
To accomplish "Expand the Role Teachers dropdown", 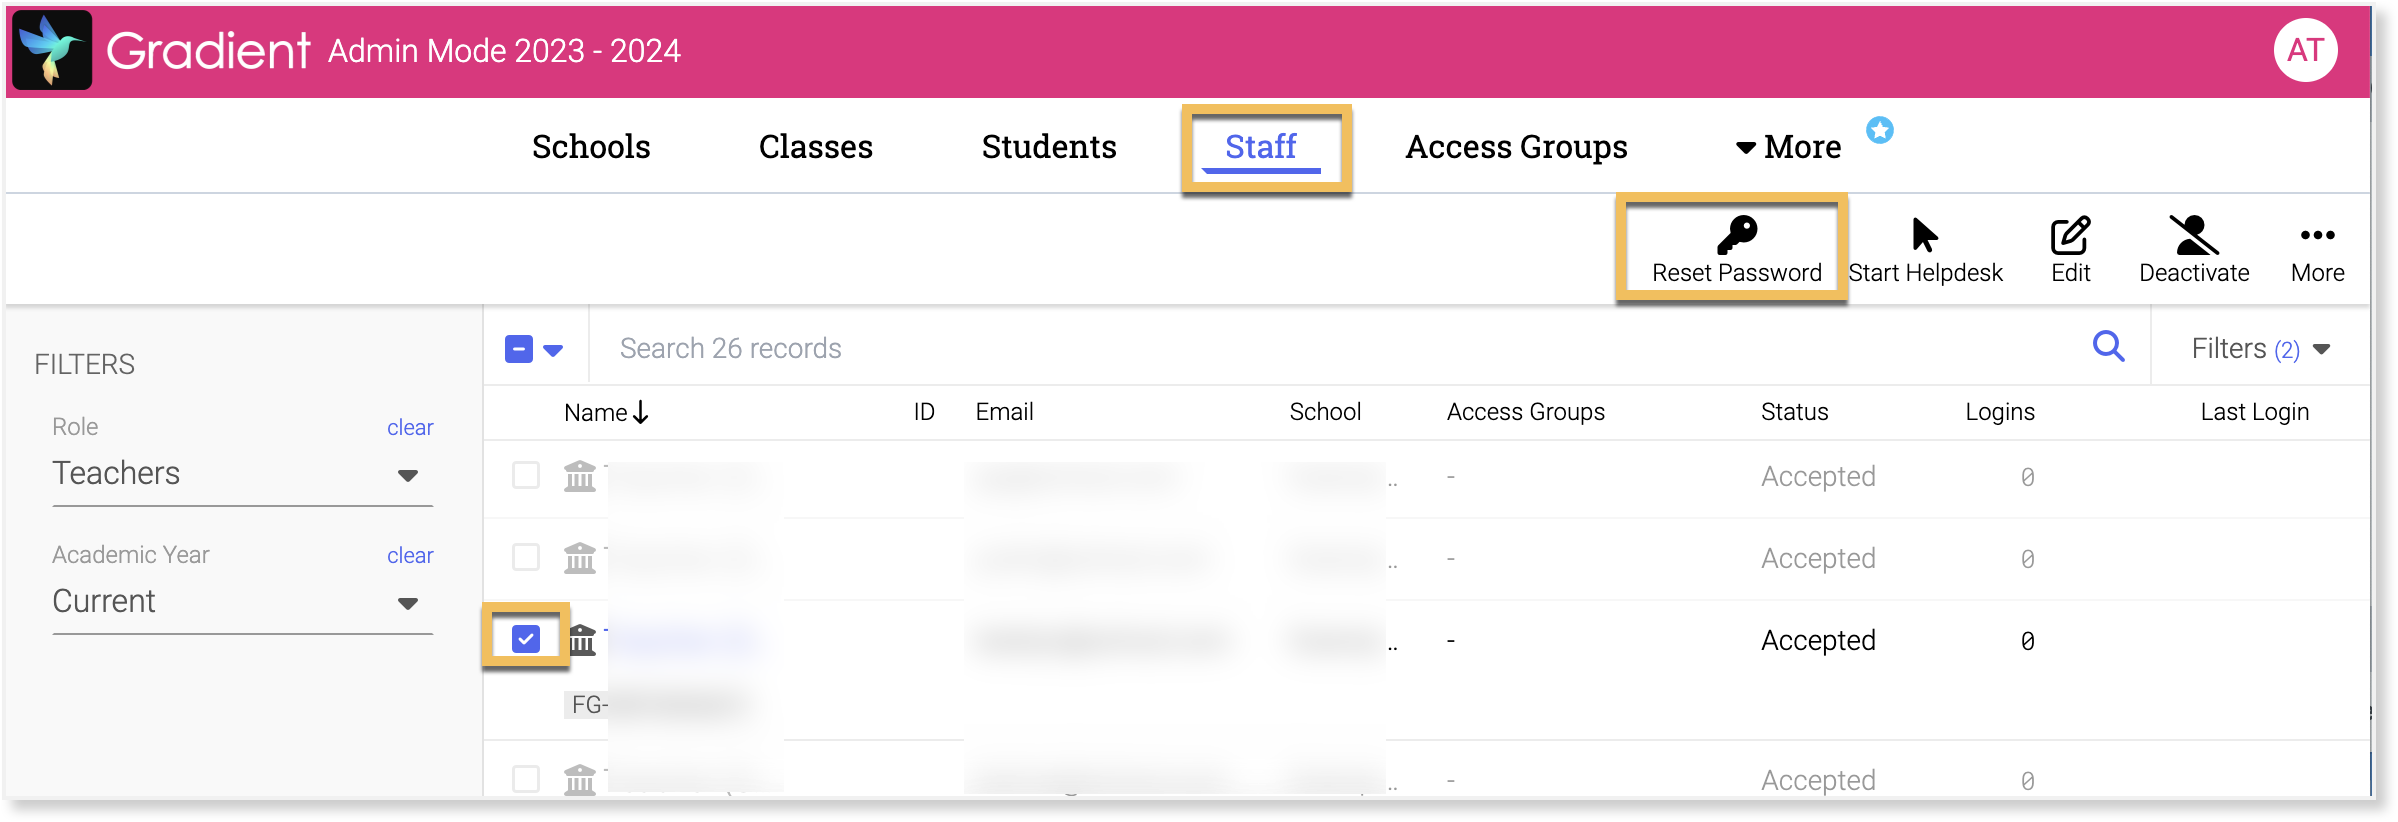I will (407, 475).
